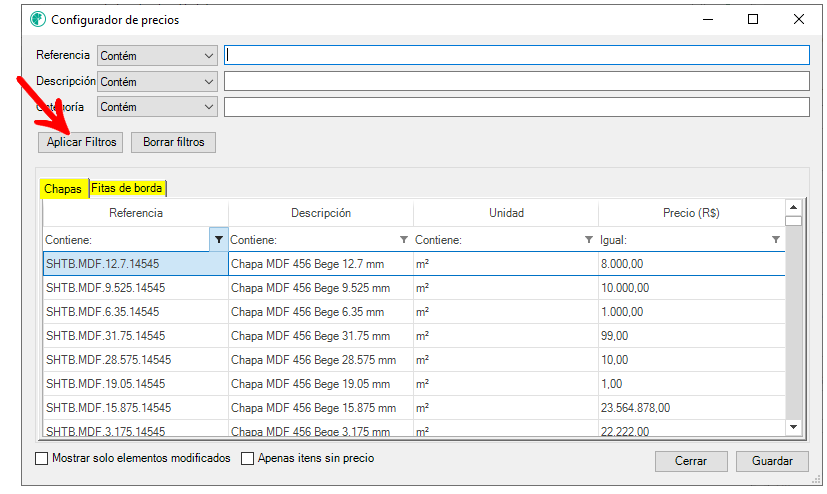Select the price cell showing 8.000,00

[x=690, y=264]
